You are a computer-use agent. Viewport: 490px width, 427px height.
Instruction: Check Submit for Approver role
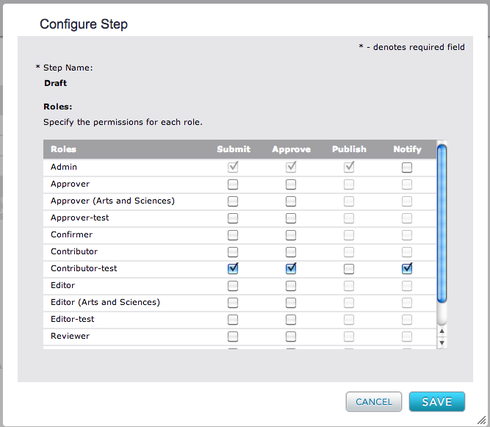click(233, 184)
